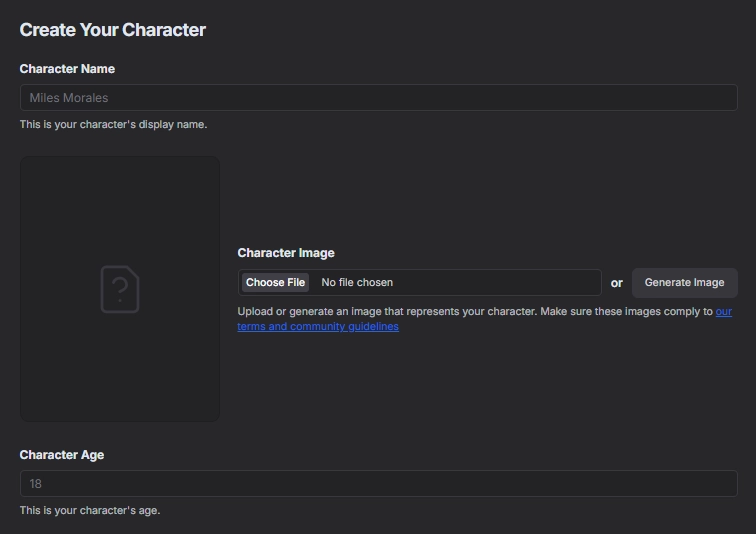The width and height of the screenshot is (756, 534).
Task: Click the 'Create Your Character' heading
Action: (x=113, y=30)
